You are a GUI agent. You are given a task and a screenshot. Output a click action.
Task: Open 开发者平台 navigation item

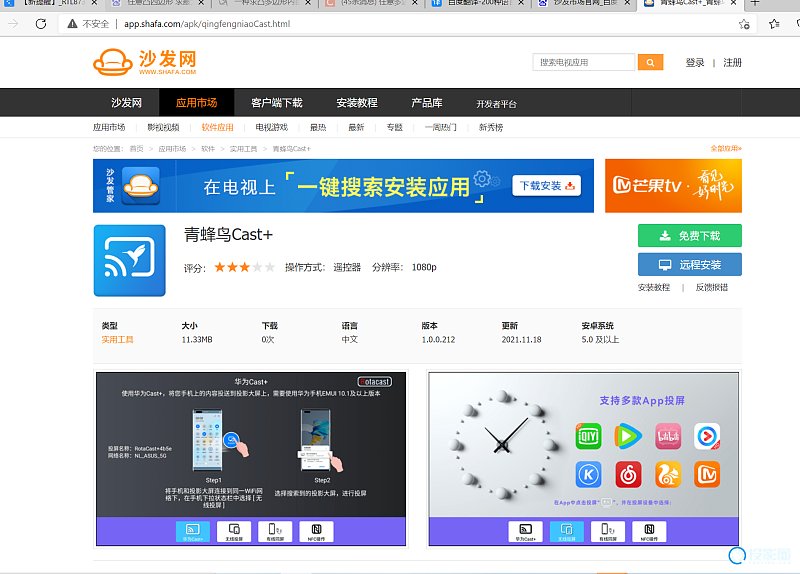(x=496, y=104)
